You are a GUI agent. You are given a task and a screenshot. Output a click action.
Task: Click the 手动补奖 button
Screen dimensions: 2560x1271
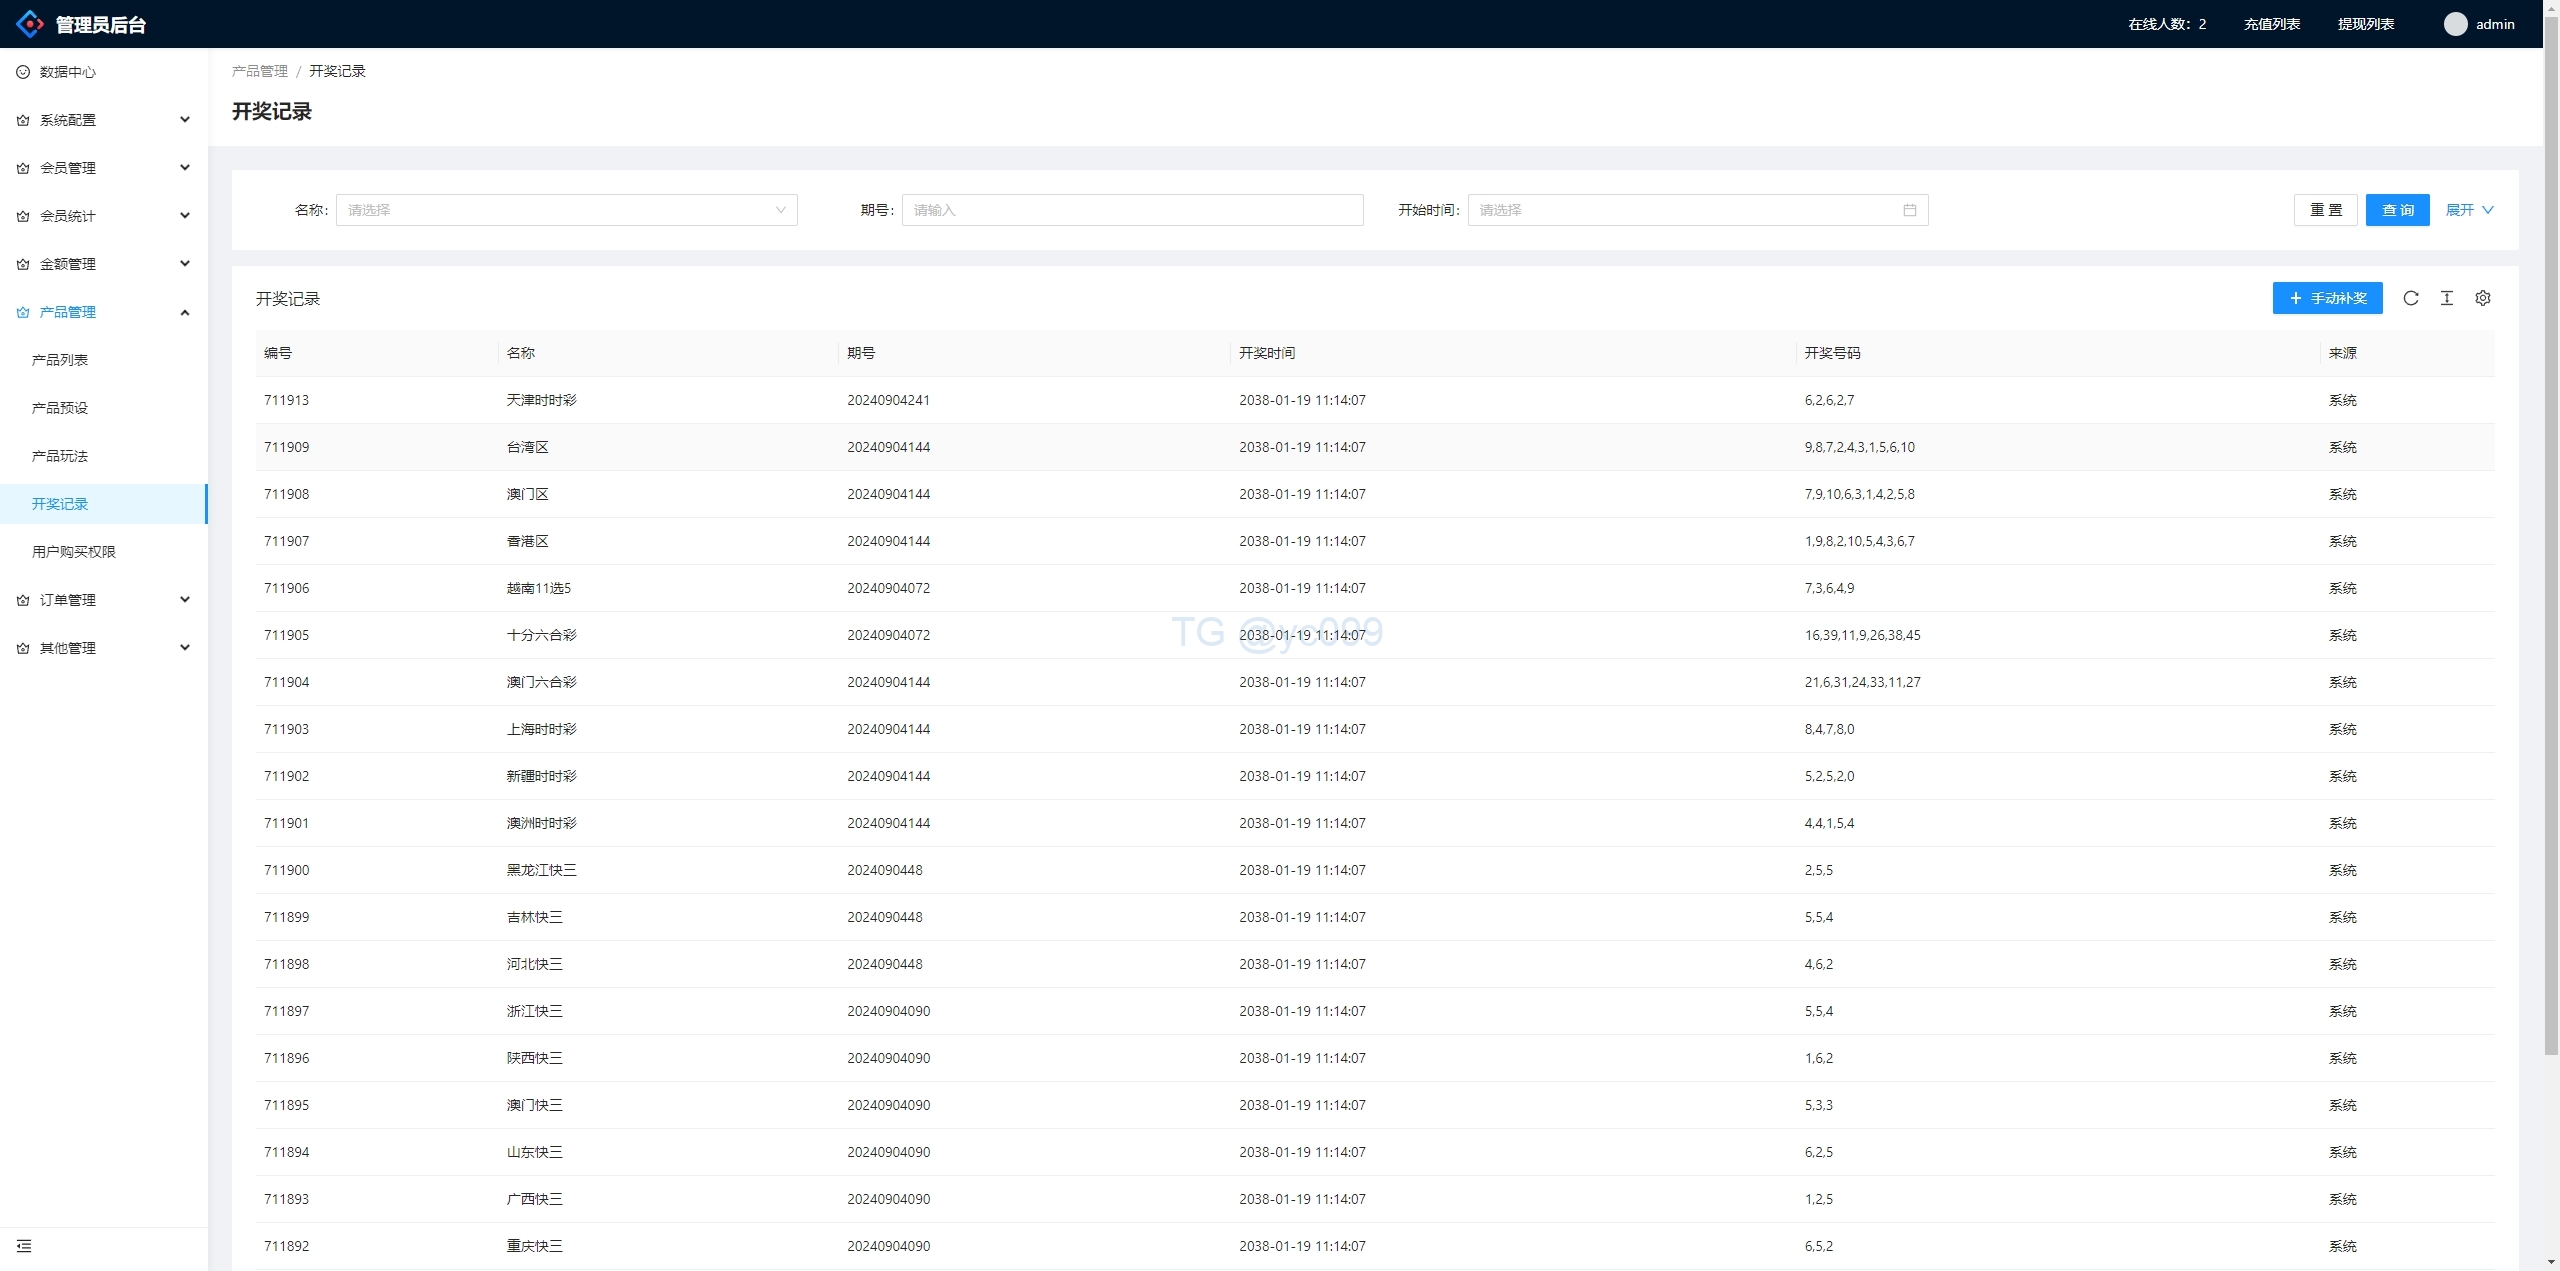click(x=2327, y=298)
